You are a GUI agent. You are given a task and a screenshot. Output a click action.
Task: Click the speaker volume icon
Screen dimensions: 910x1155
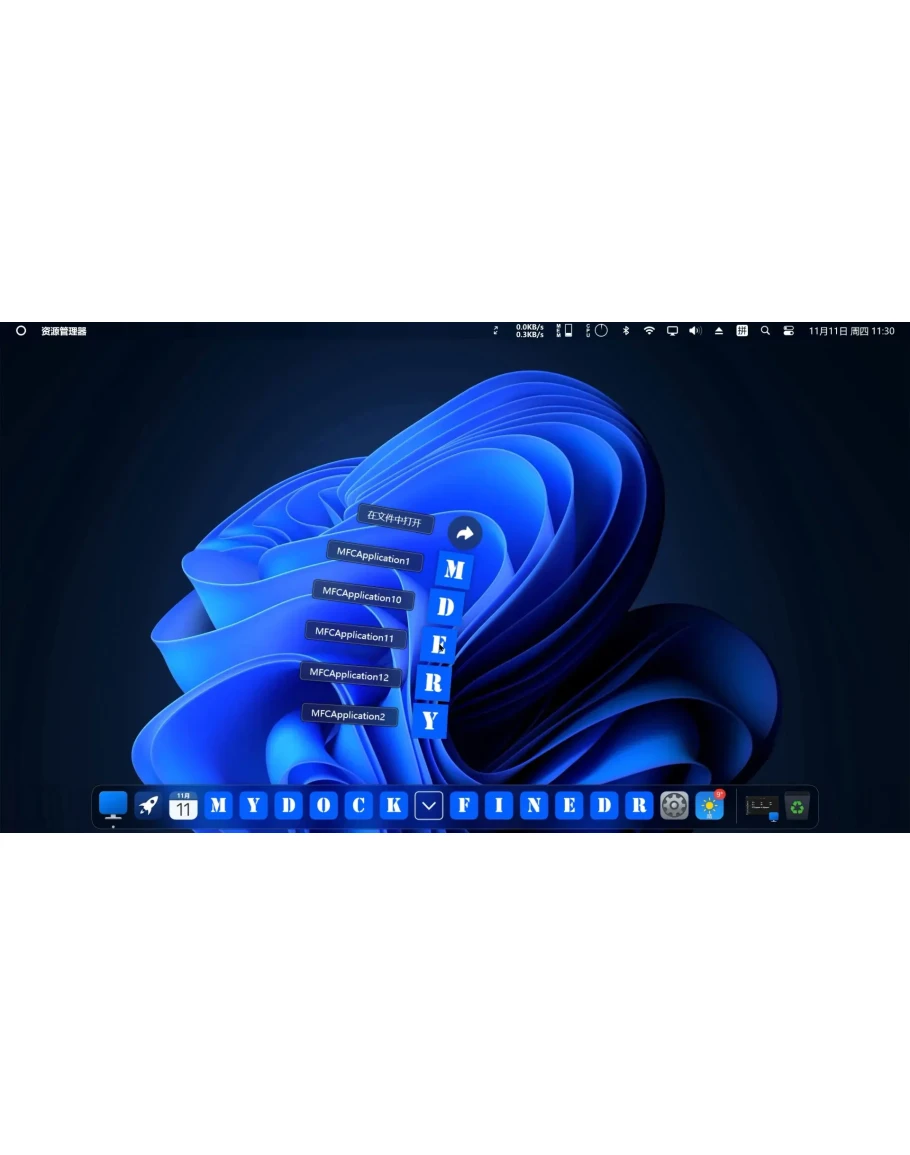(695, 331)
